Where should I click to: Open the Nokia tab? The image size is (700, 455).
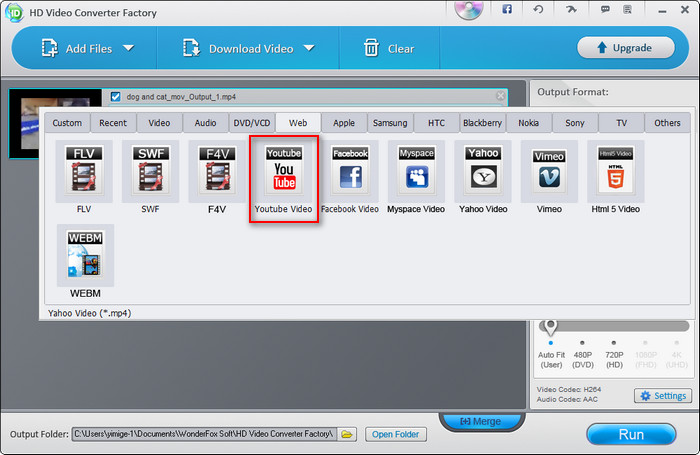pyautogui.click(x=529, y=123)
